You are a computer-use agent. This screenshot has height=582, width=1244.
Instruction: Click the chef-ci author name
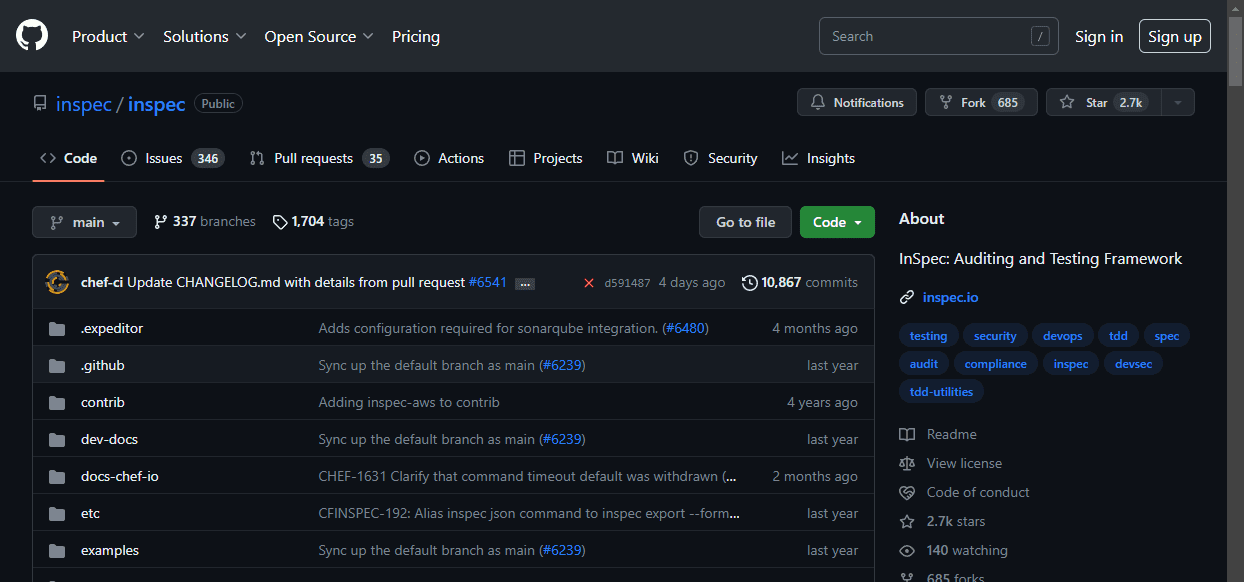[x=102, y=282]
